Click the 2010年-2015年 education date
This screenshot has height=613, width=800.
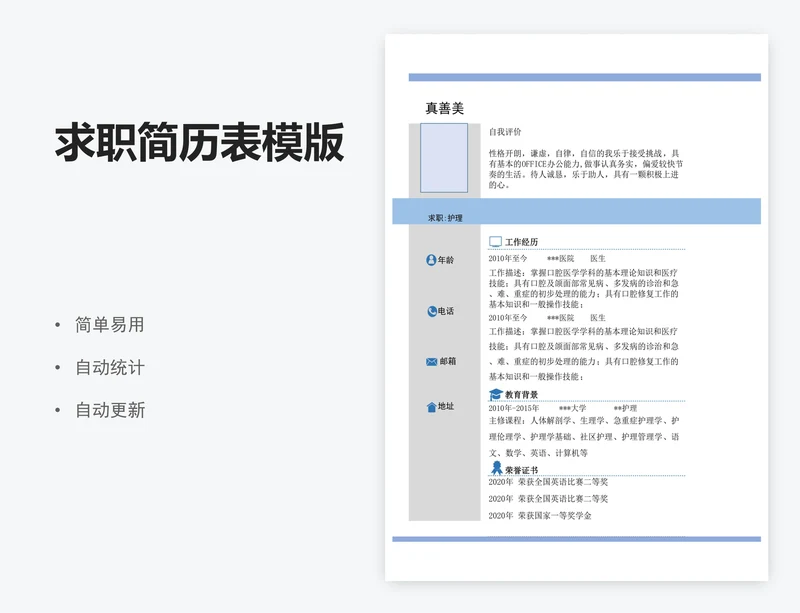pyautogui.click(x=514, y=408)
